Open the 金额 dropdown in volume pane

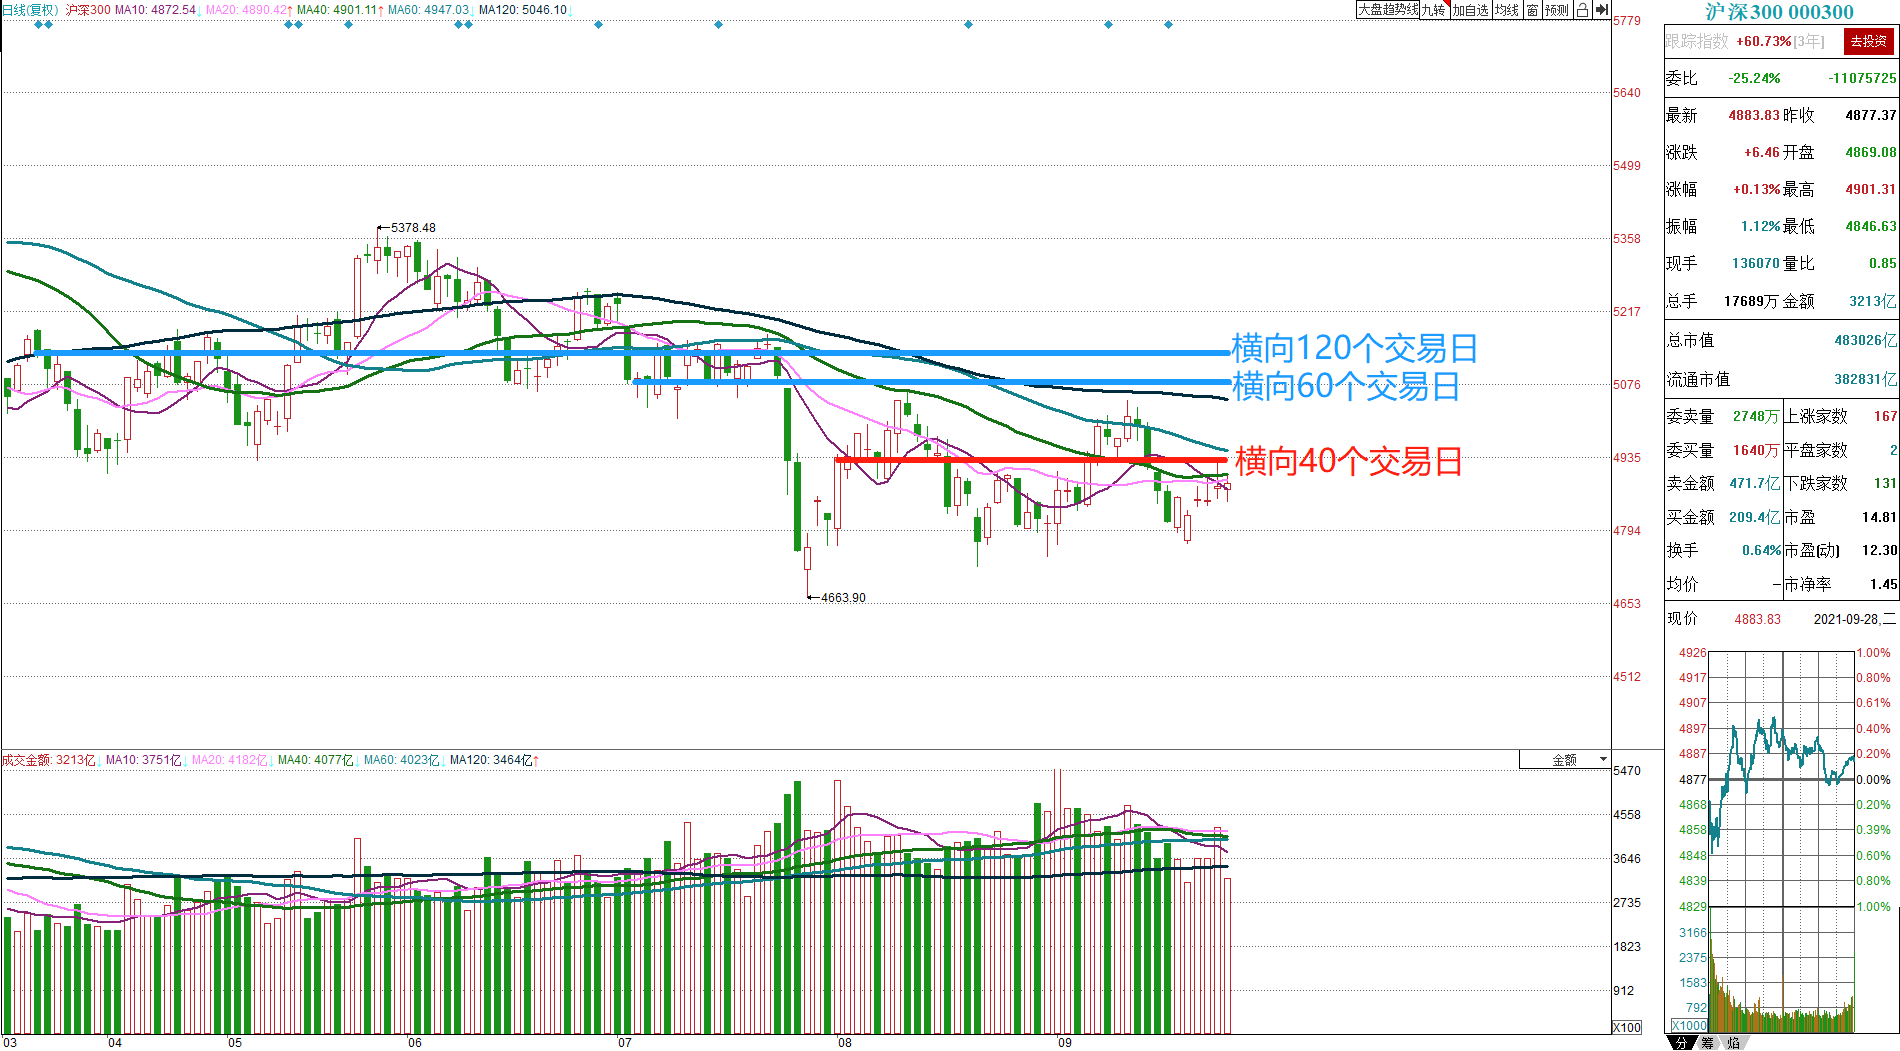1565,760
